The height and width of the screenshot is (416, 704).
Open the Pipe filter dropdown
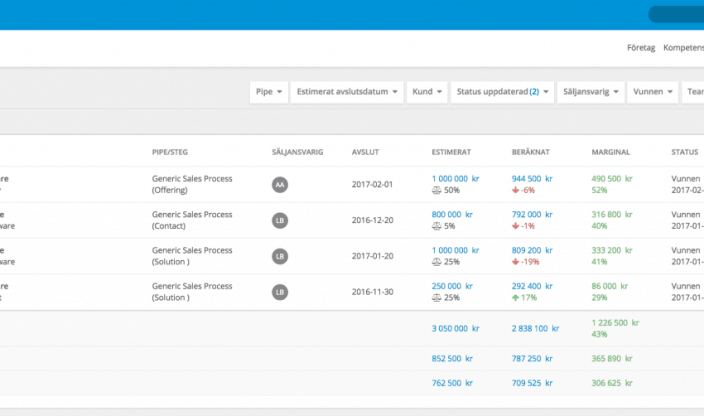tap(270, 92)
